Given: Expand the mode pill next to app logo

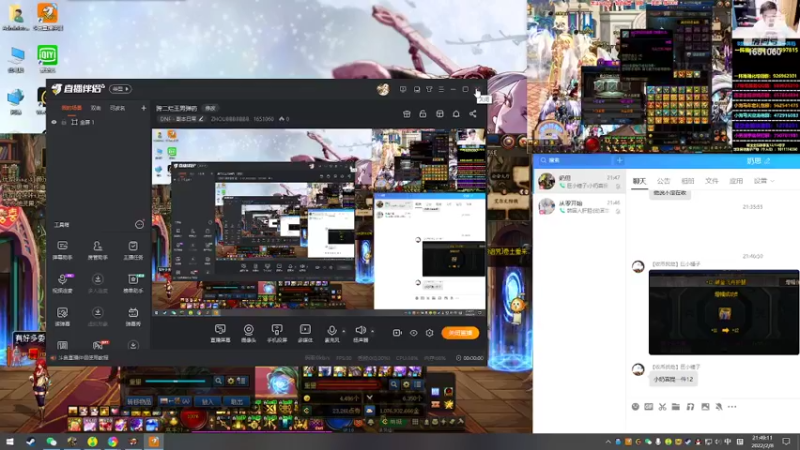Looking at the screenshot, I should point(120,89).
